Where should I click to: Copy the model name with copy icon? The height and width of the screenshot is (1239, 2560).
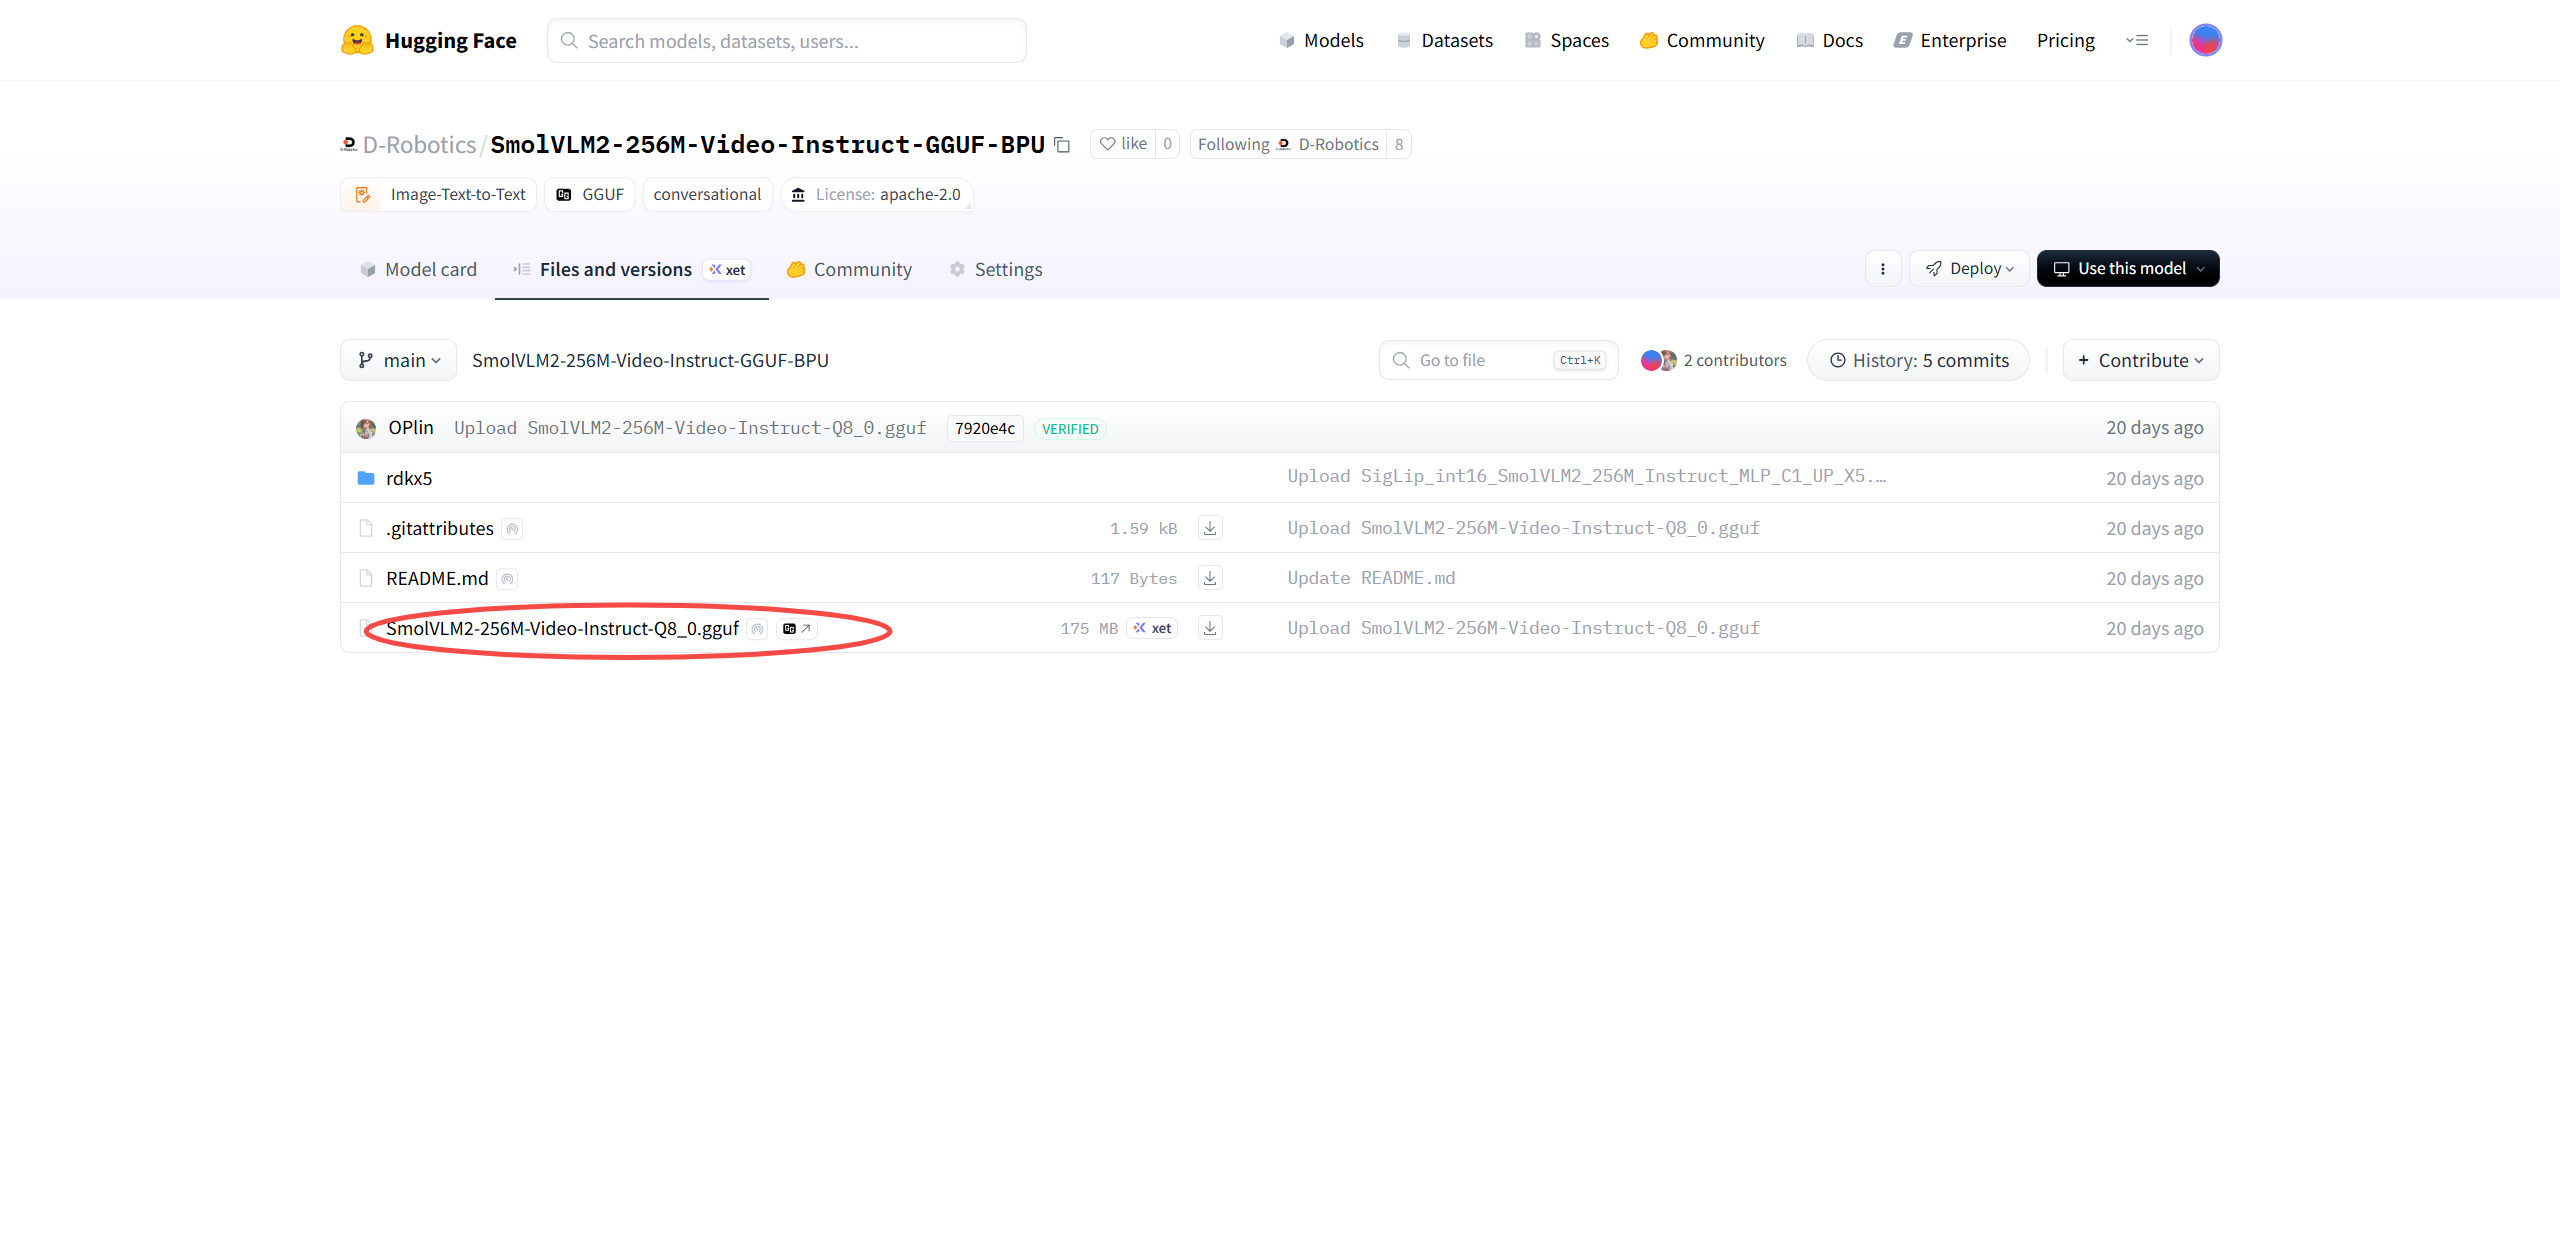[1062, 145]
